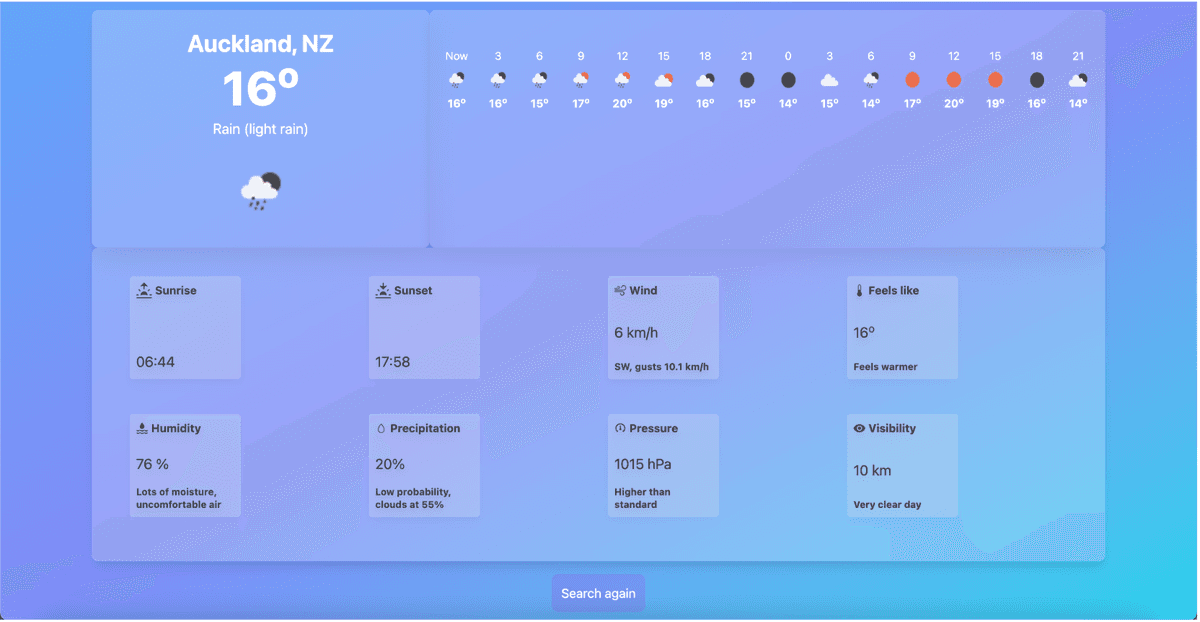Click the sunset icon on the Sunset card
The image size is (1200, 622).
(x=381, y=290)
